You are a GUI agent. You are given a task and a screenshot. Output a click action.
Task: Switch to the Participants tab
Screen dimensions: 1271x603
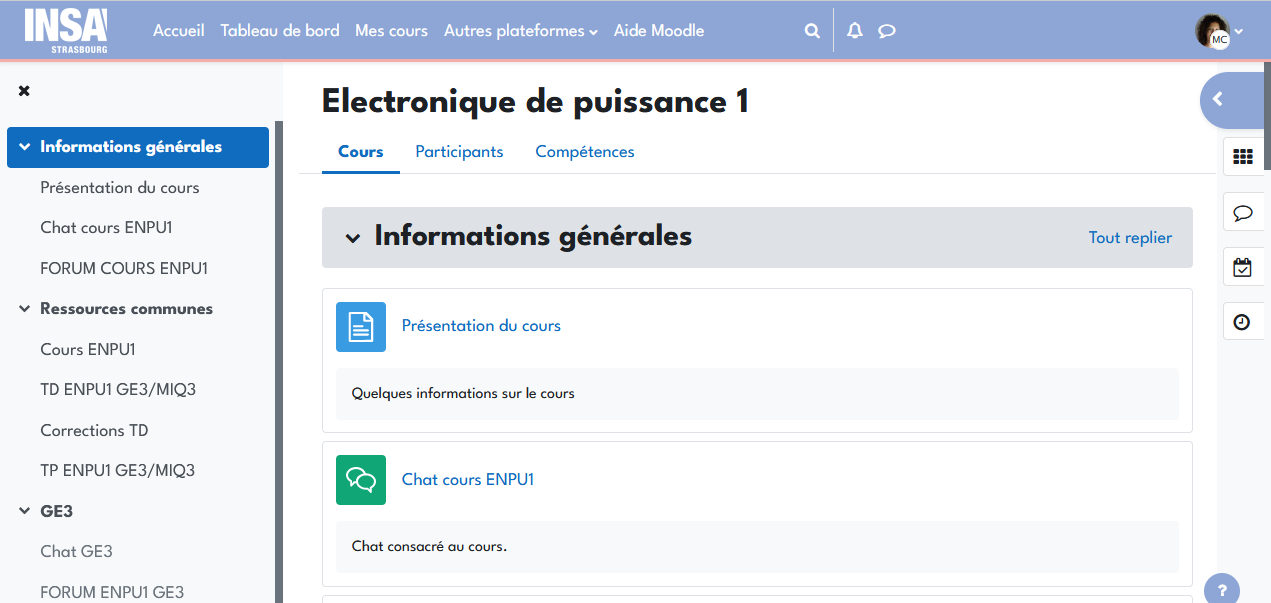point(459,152)
